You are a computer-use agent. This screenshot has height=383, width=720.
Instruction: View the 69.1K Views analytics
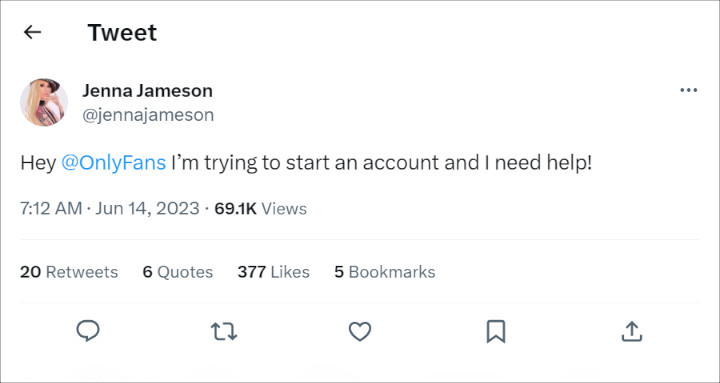click(260, 209)
